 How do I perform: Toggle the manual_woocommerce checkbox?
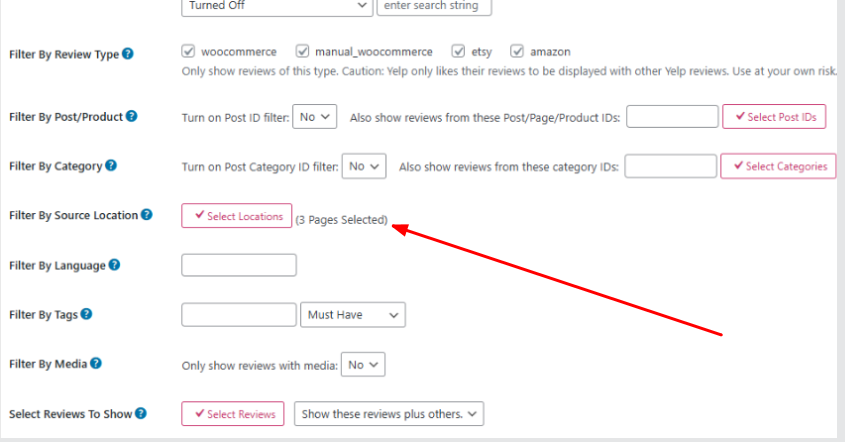click(x=302, y=51)
